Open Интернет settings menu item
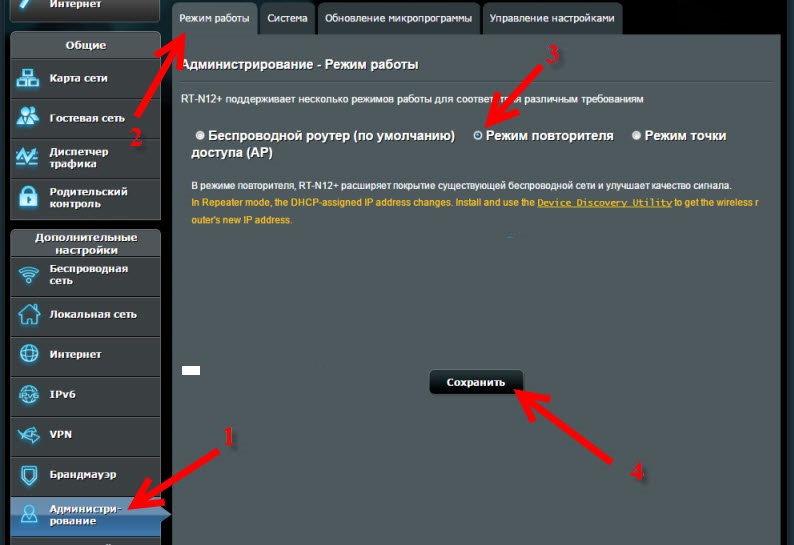Screen dimensions: 794x545 (x=85, y=356)
